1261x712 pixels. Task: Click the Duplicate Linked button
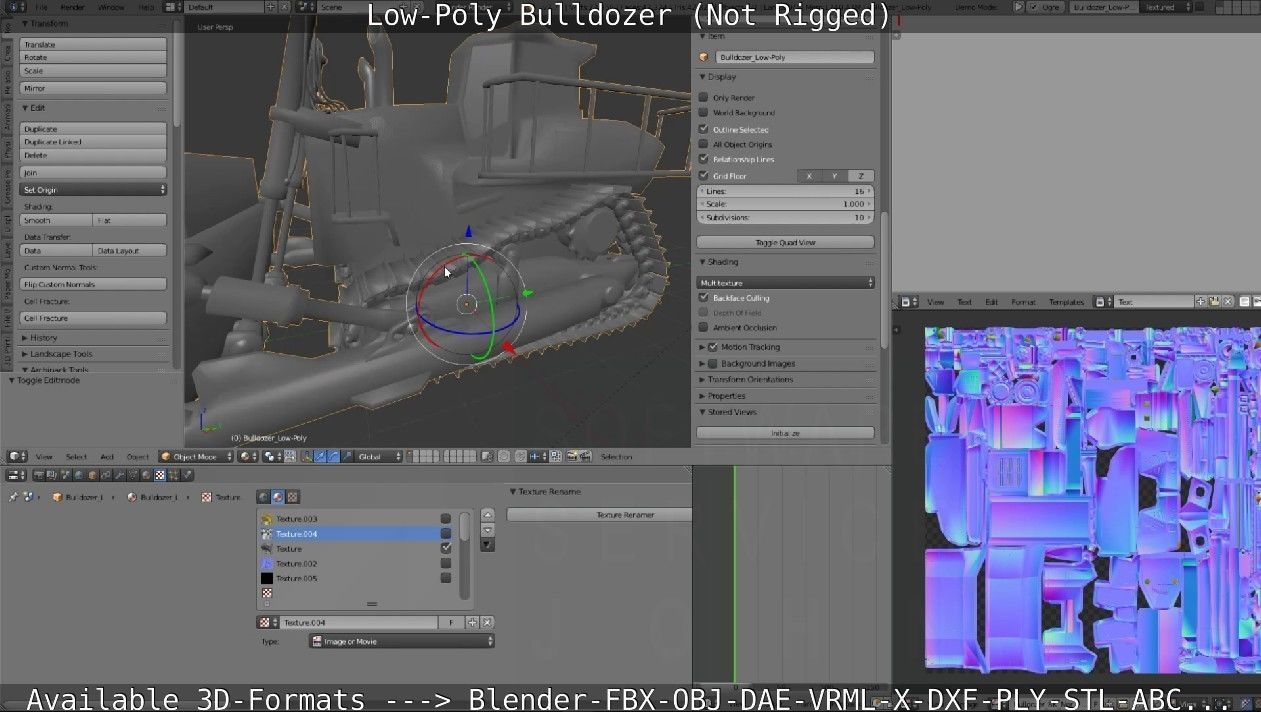tap(94, 142)
